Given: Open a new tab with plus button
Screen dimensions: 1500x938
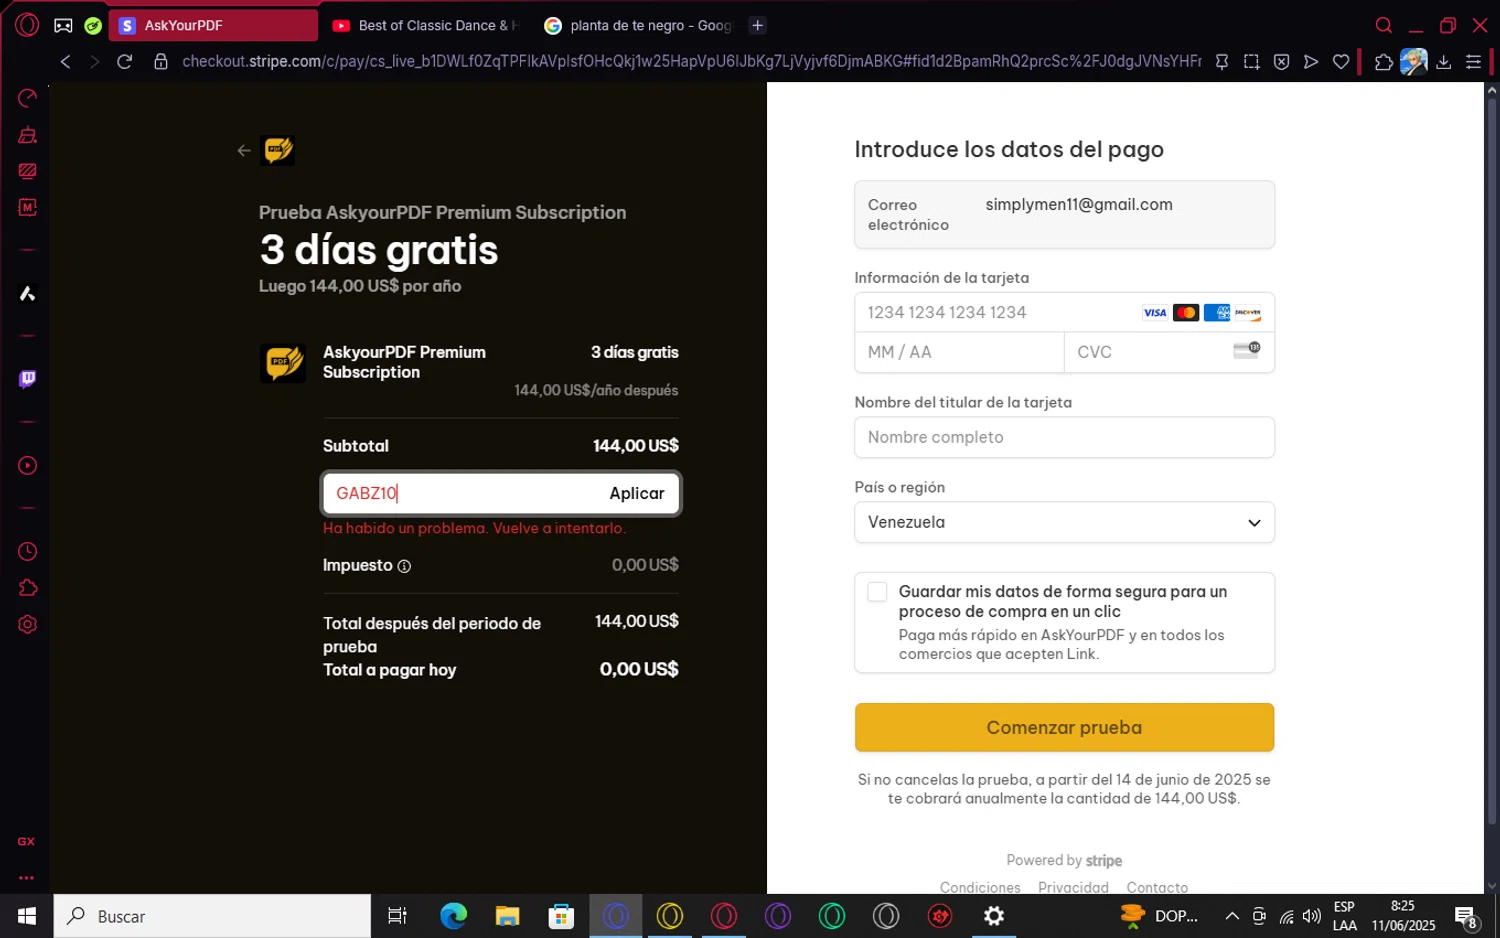Looking at the screenshot, I should click(x=758, y=26).
